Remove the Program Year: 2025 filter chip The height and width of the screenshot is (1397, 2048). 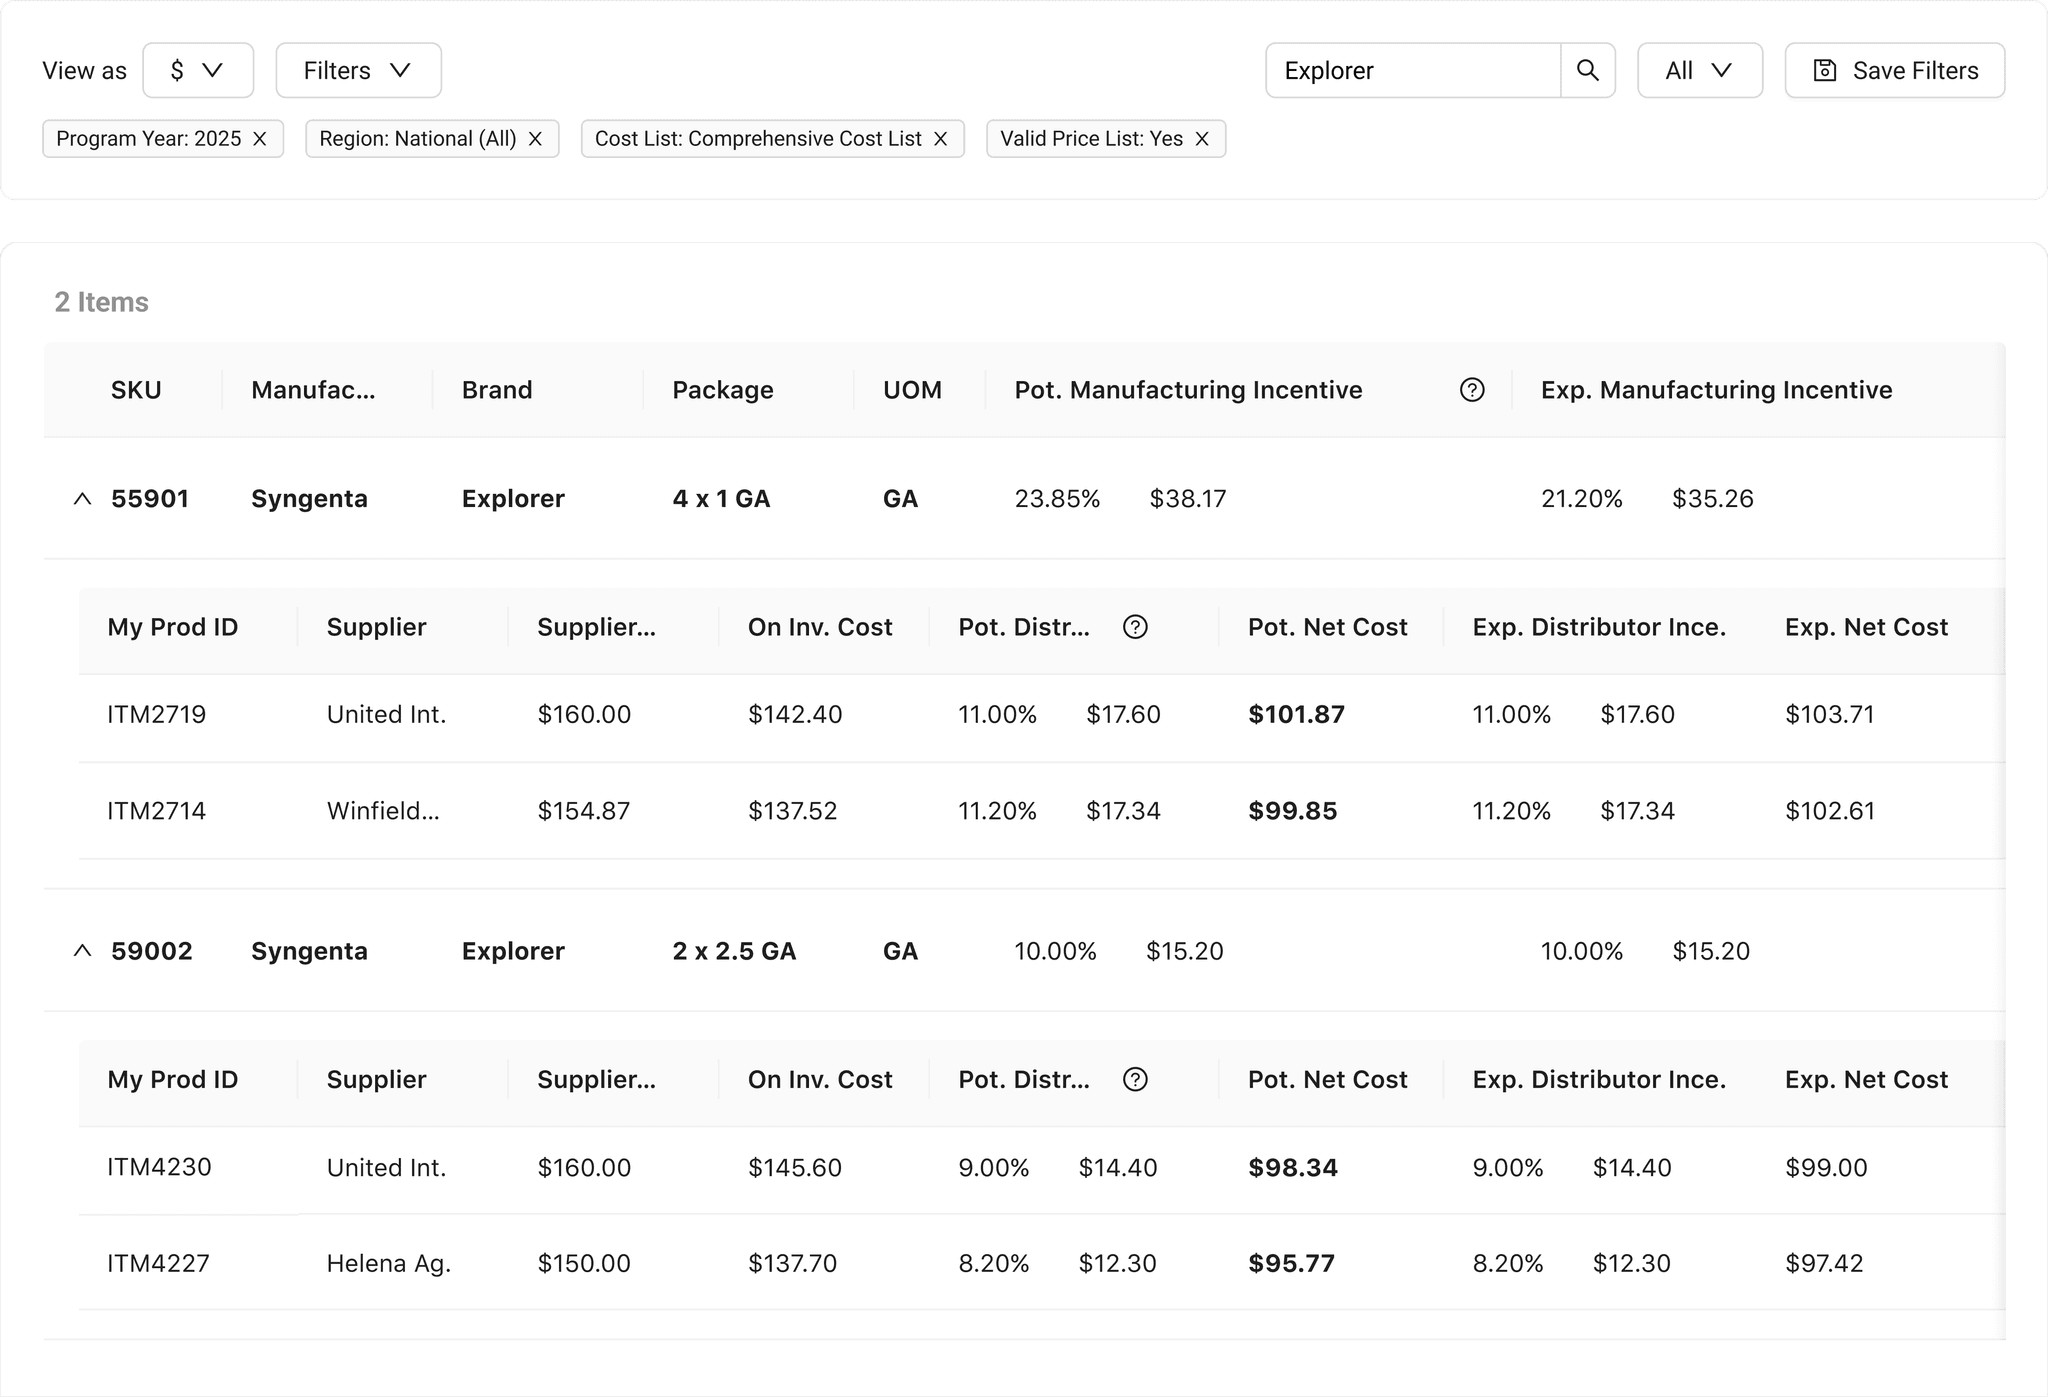coord(260,139)
